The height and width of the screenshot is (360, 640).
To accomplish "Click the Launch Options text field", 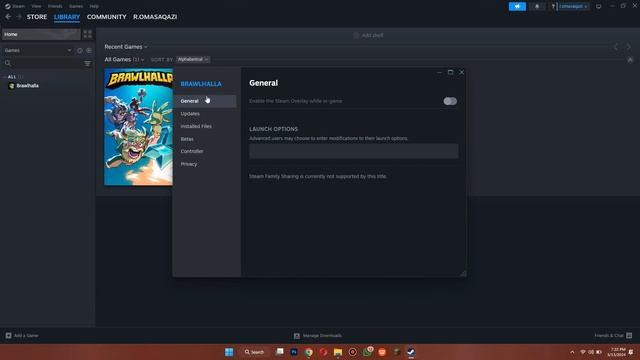I will (x=354, y=151).
